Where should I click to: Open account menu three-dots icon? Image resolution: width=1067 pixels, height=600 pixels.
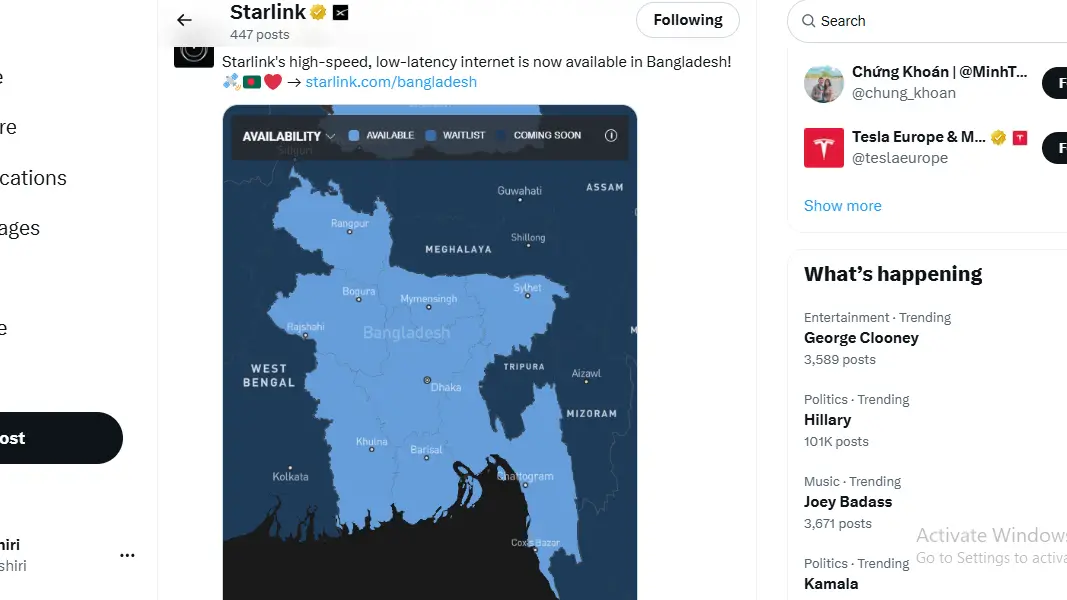pos(127,555)
